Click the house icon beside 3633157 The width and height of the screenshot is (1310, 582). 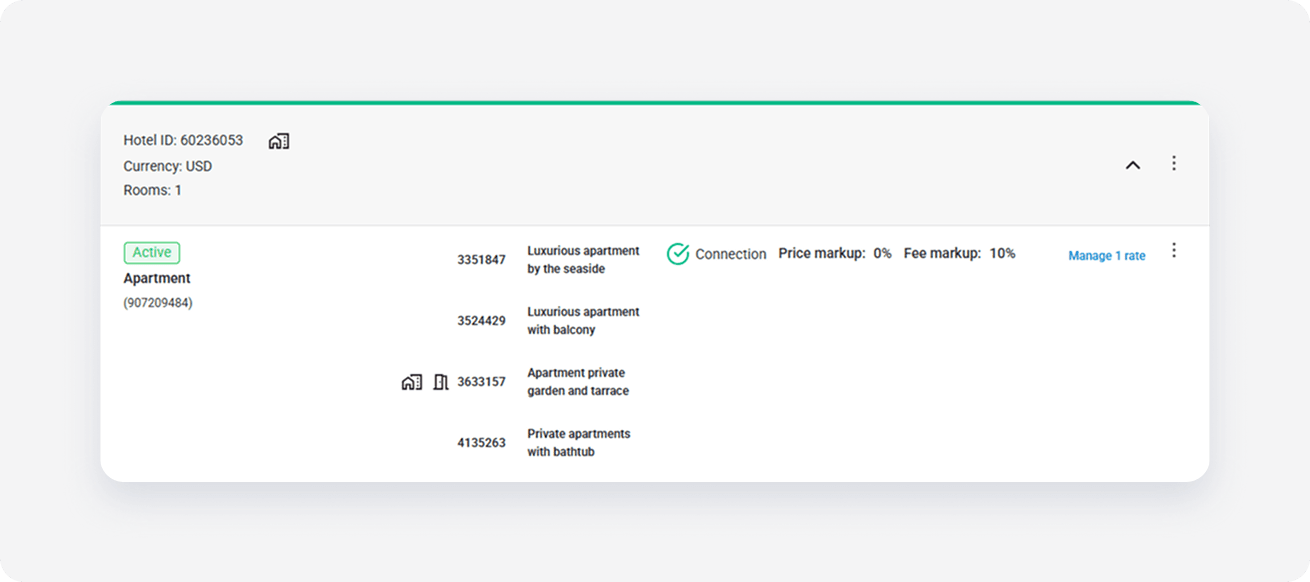[x=412, y=382]
